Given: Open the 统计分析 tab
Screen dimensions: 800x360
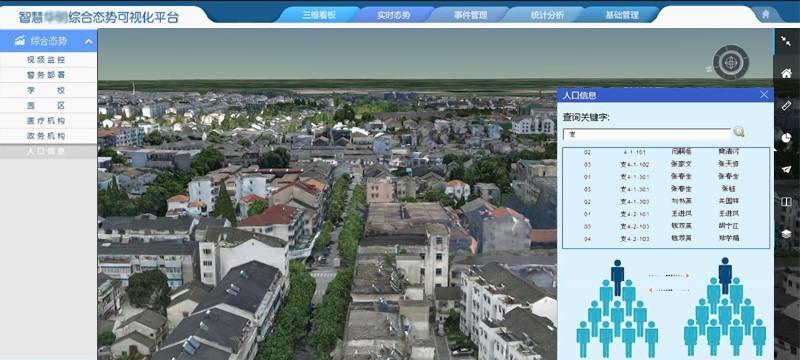Looking at the screenshot, I should tap(547, 15).
